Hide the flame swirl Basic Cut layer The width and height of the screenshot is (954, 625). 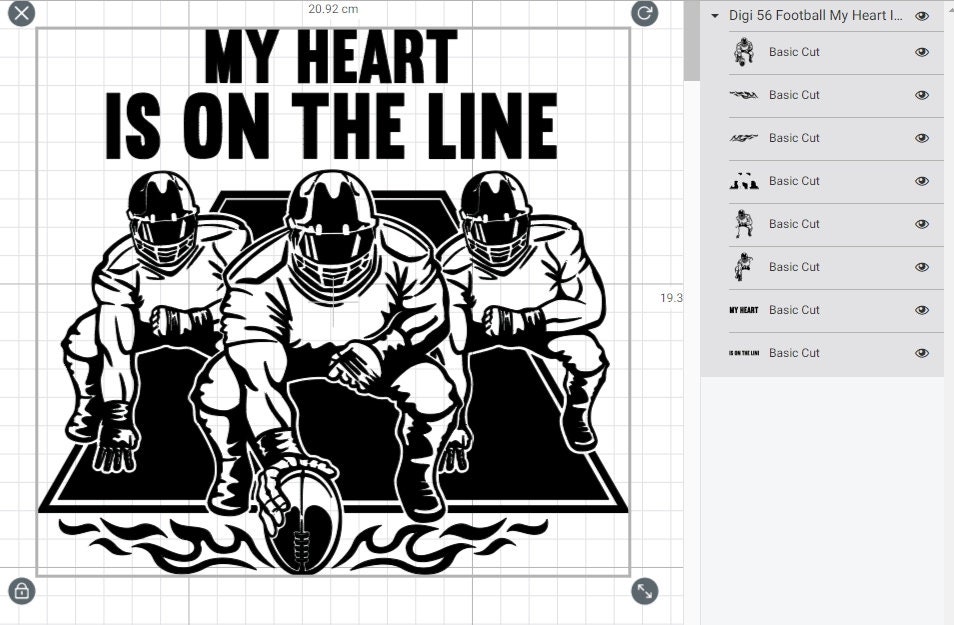[x=922, y=95]
